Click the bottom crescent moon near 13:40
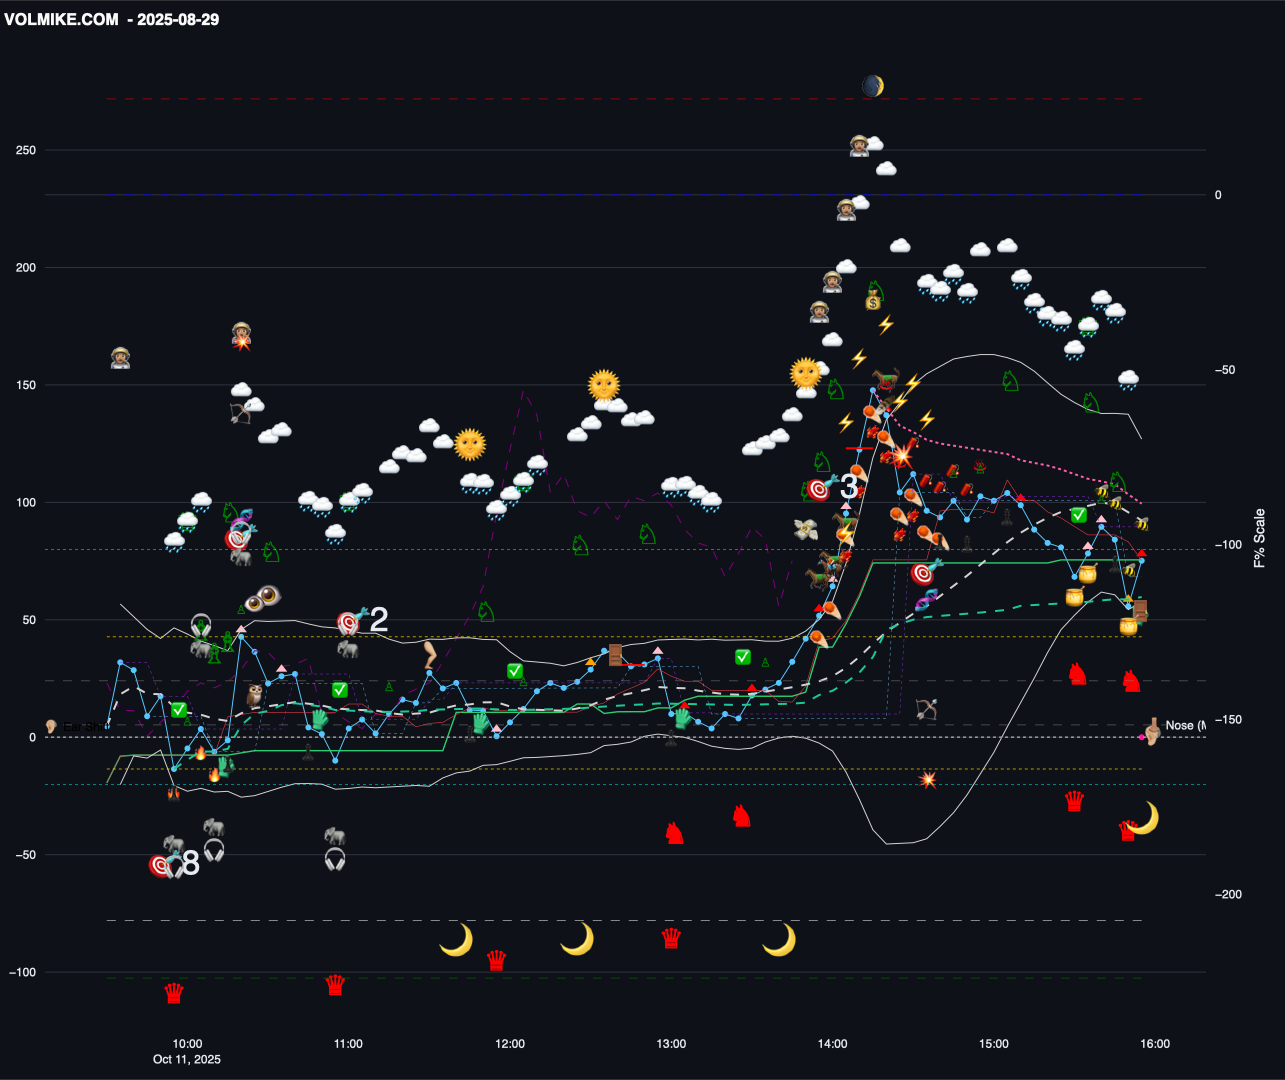 pos(779,940)
